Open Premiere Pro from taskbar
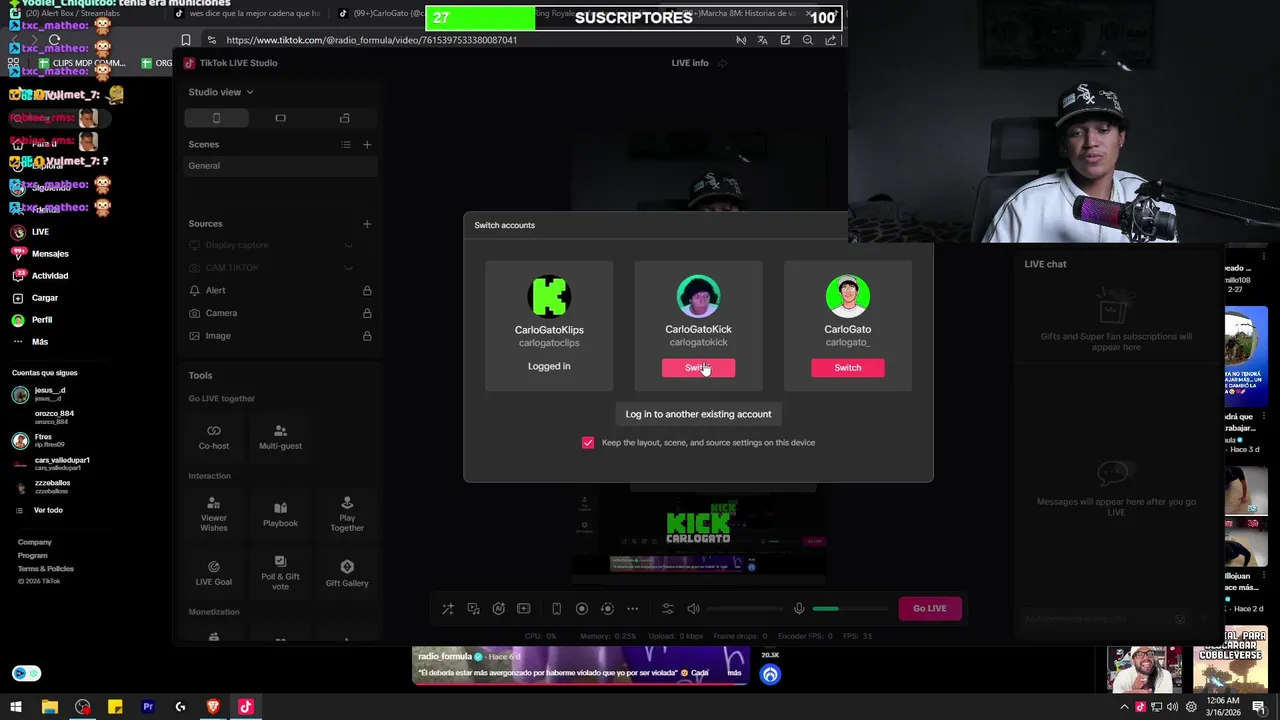 tap(148, 707)
